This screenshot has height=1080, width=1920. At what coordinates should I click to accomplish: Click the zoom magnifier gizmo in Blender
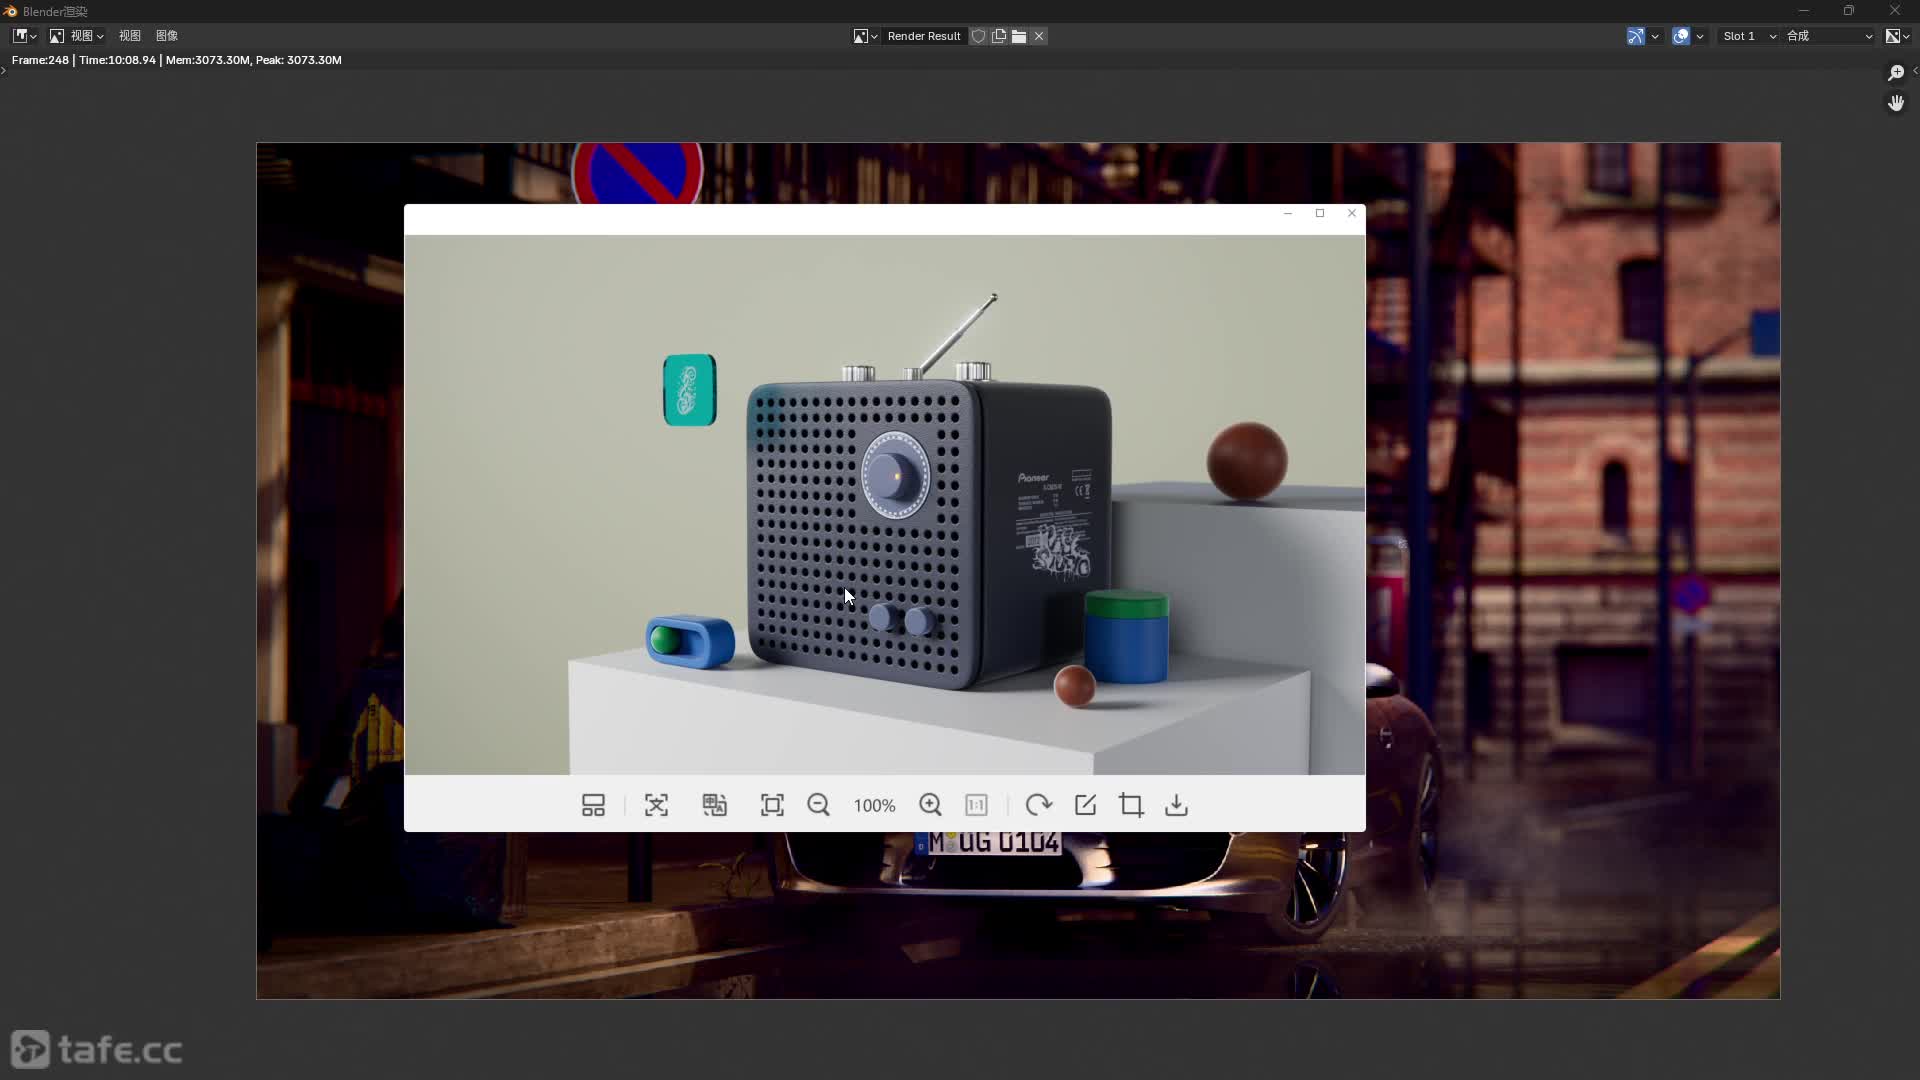(1895, 73)
